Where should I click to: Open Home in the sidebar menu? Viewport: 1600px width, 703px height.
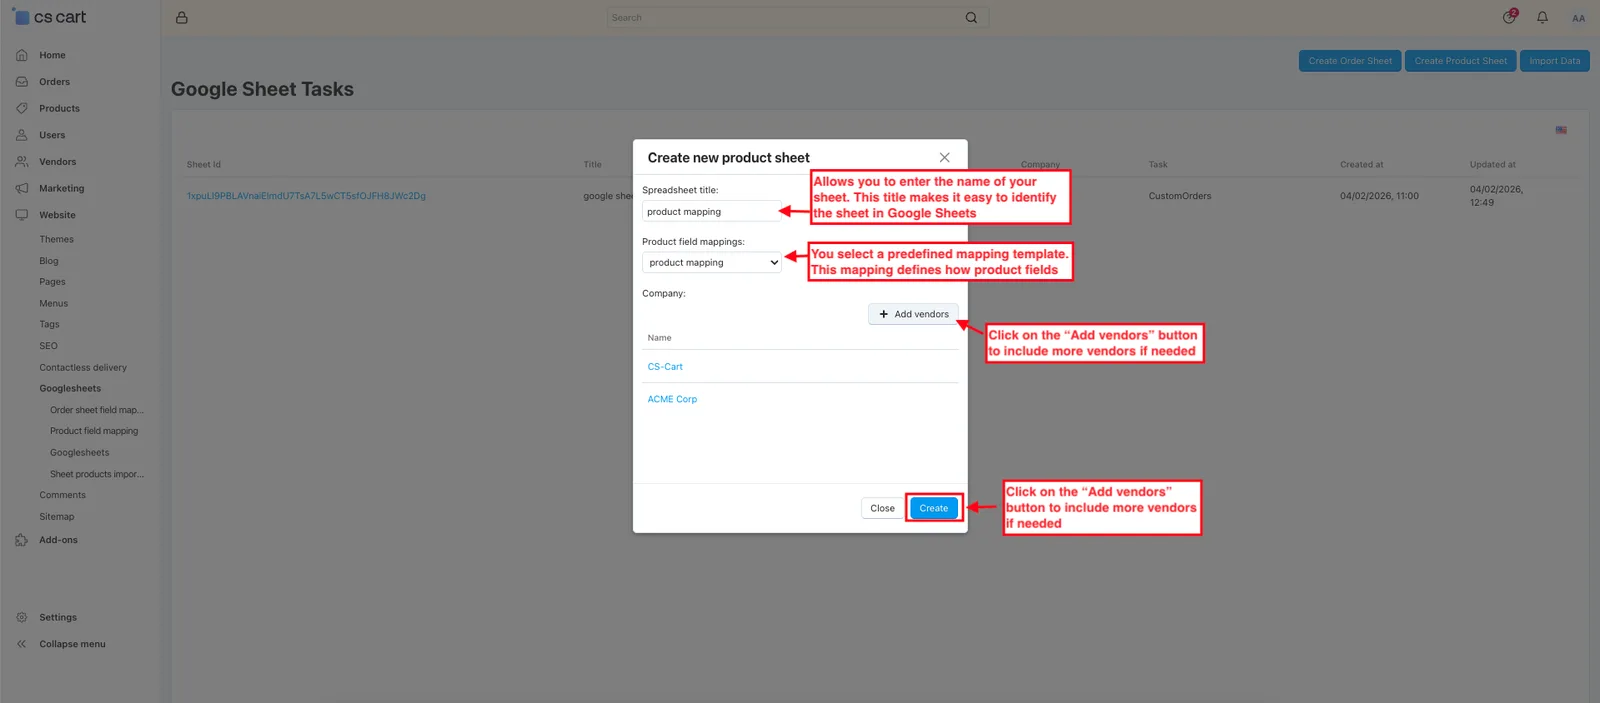52,55
